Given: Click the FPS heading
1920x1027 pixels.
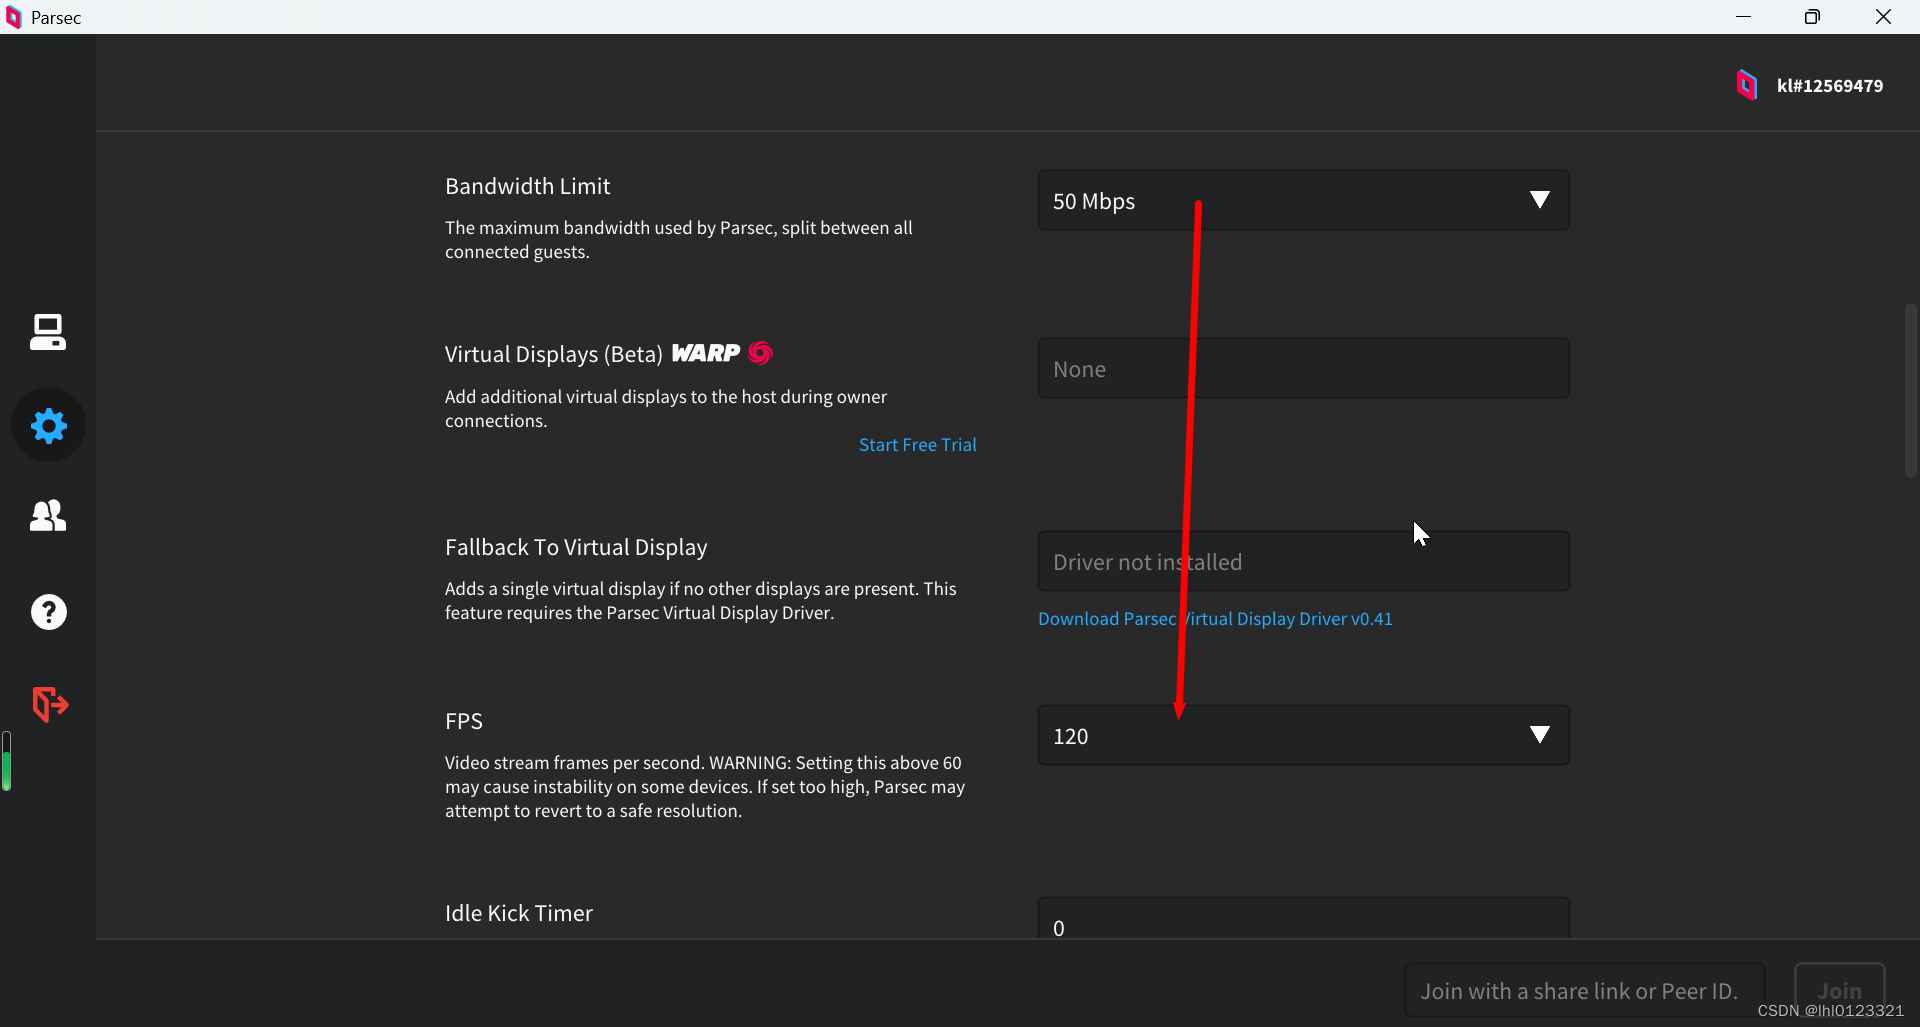Looking at the screenshot, I should [464, 722].
